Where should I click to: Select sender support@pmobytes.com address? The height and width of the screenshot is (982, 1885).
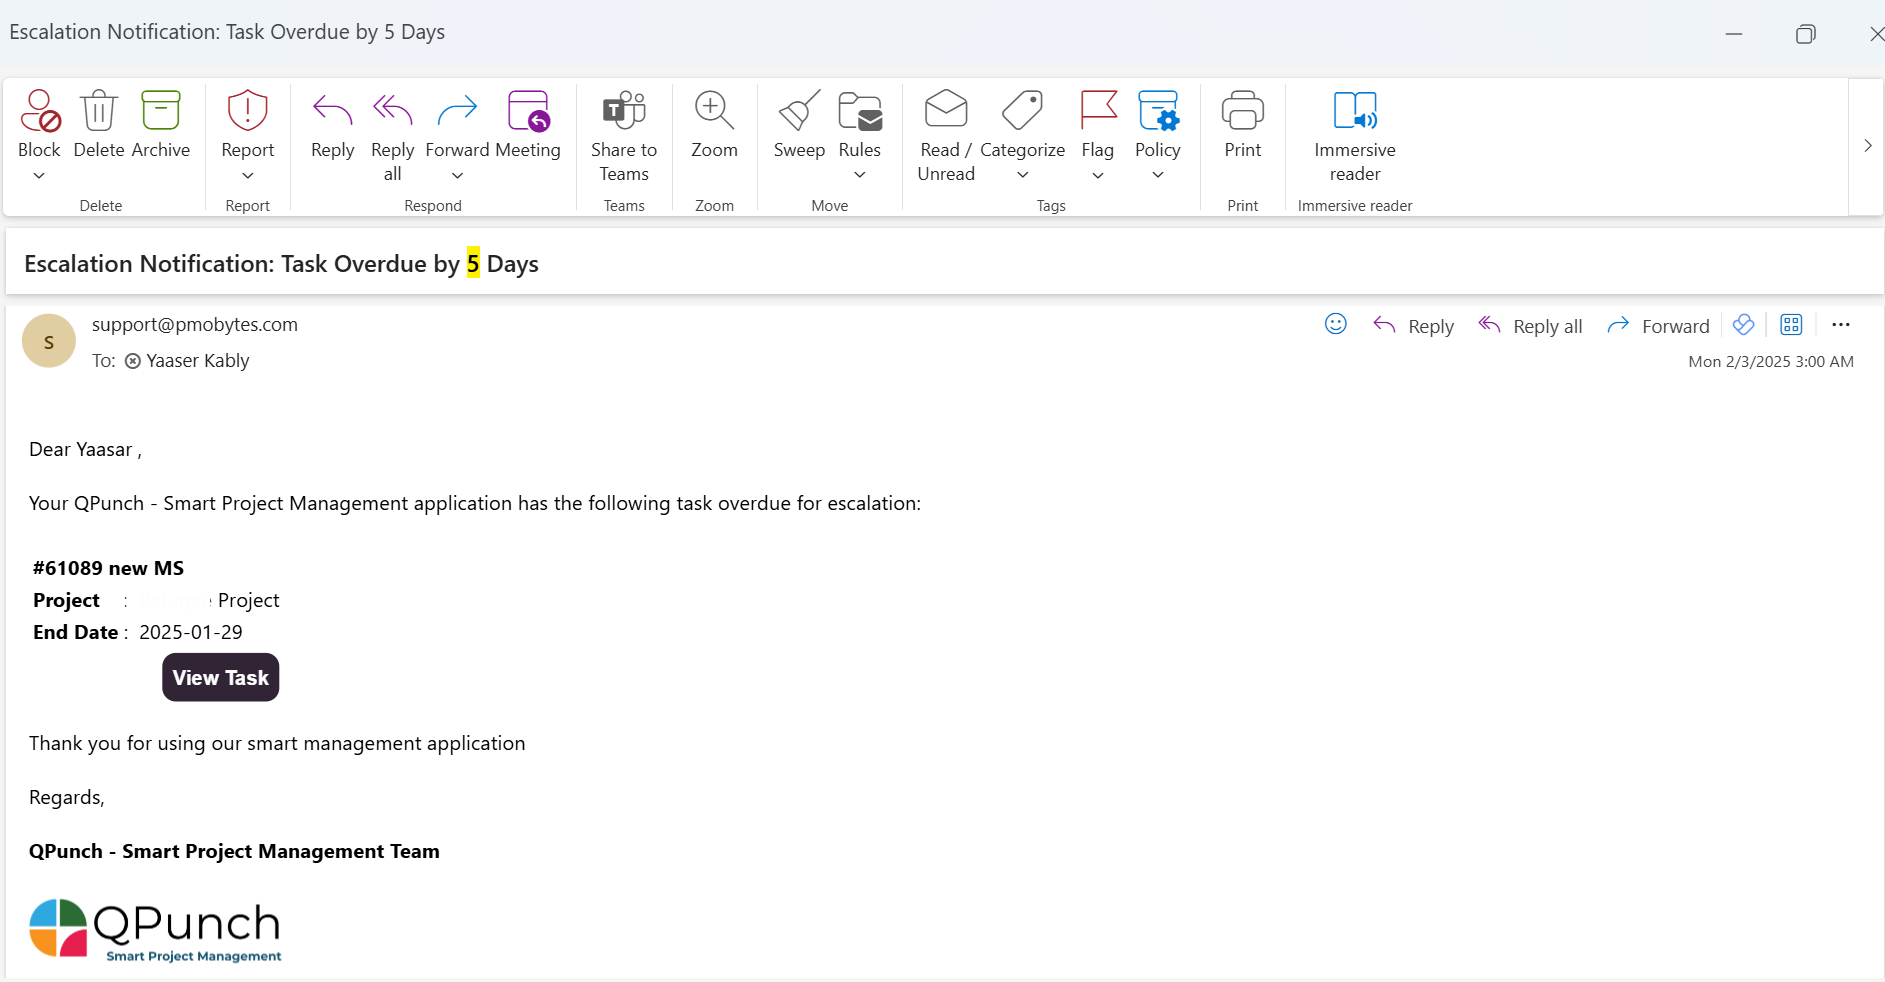click(x=195, y=324)
